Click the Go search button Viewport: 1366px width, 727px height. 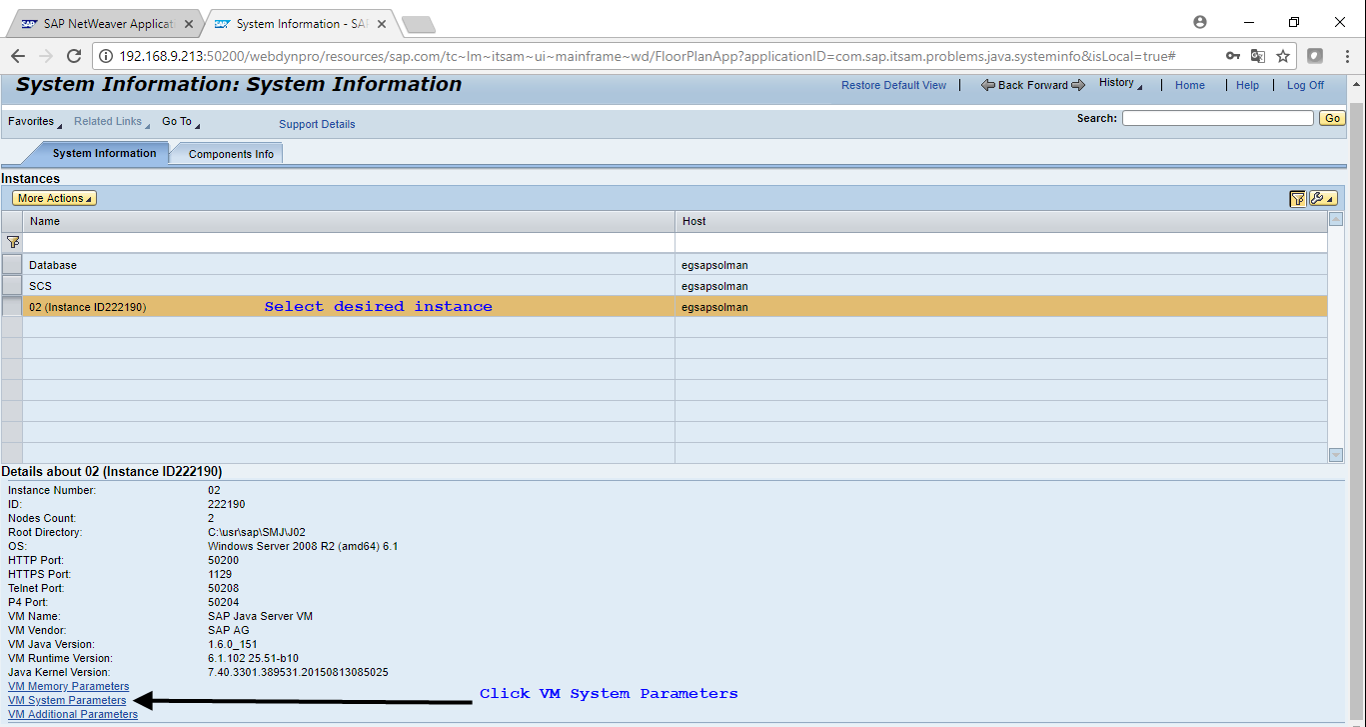click(x=1332, y=118)
